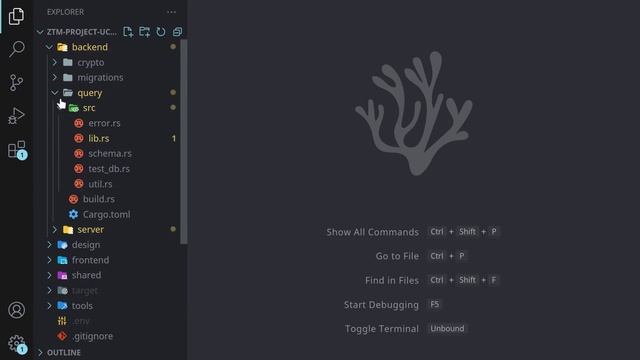640x360 pixels.
Task: Open Explorer views and more actions menu
Action: pos(171,12)
